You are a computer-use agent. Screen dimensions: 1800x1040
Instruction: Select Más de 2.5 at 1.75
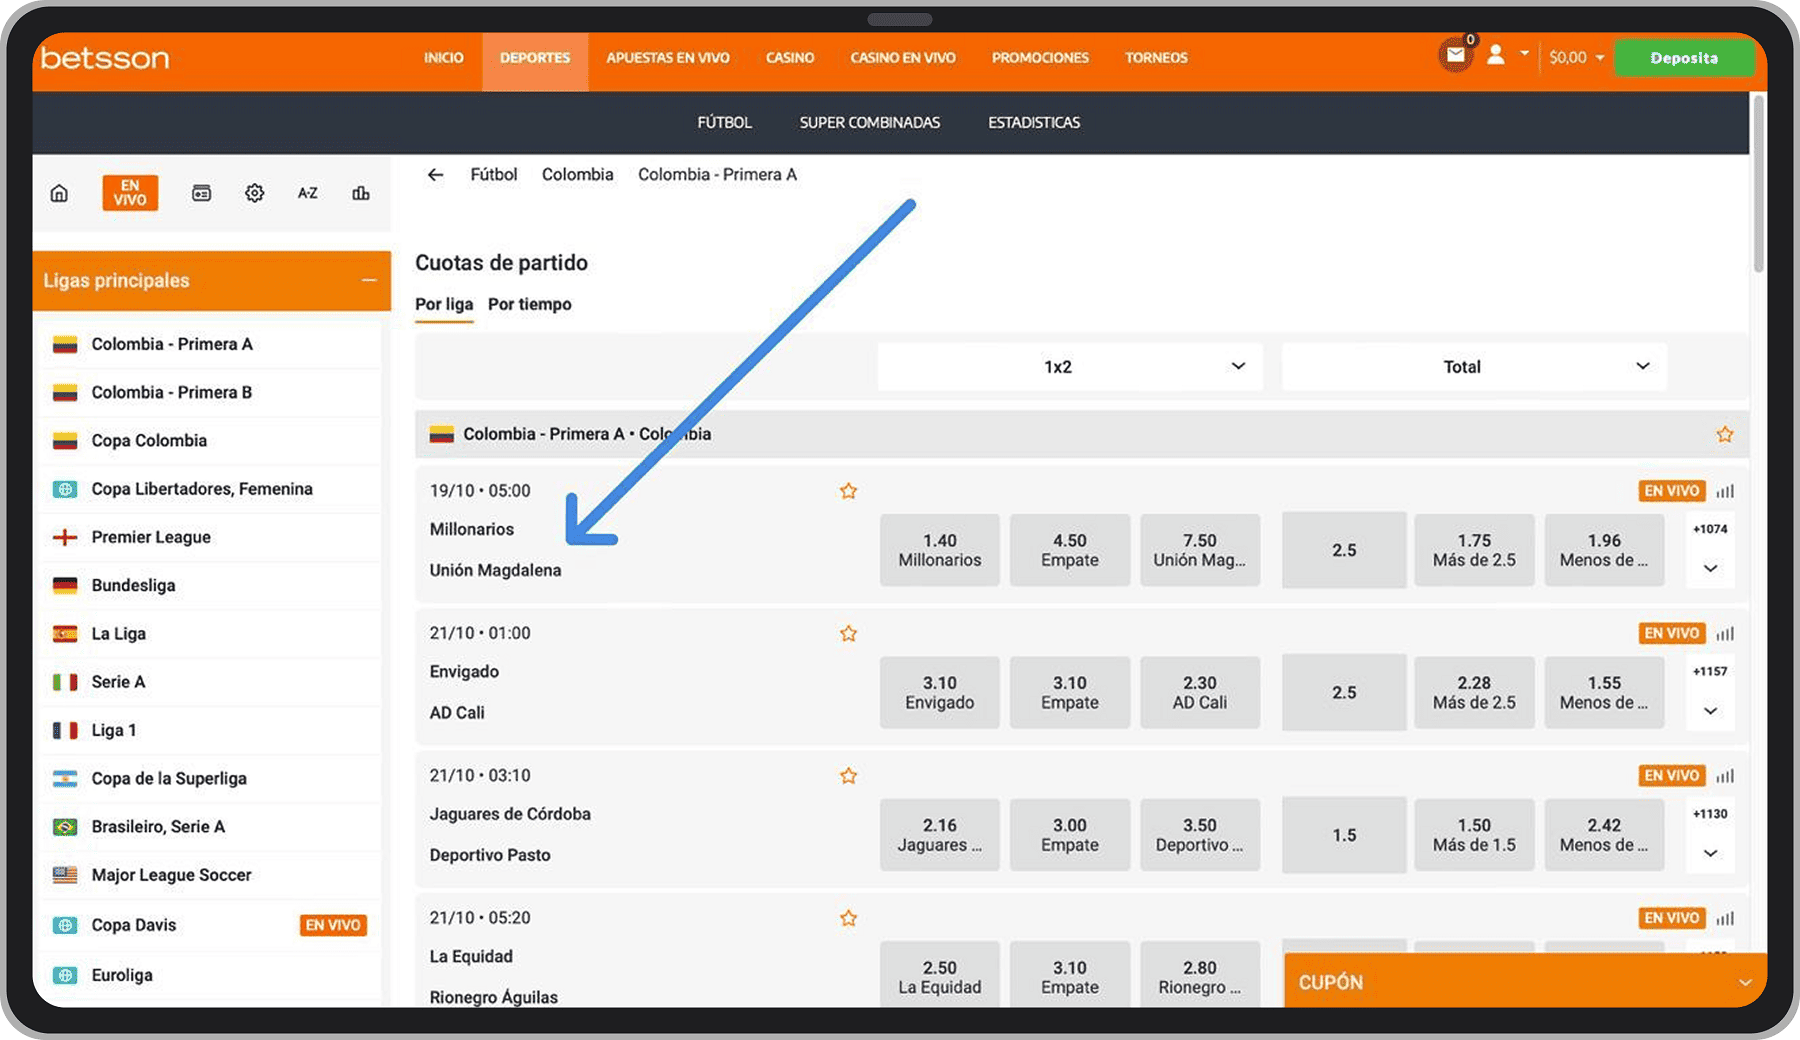(1474, 550)
